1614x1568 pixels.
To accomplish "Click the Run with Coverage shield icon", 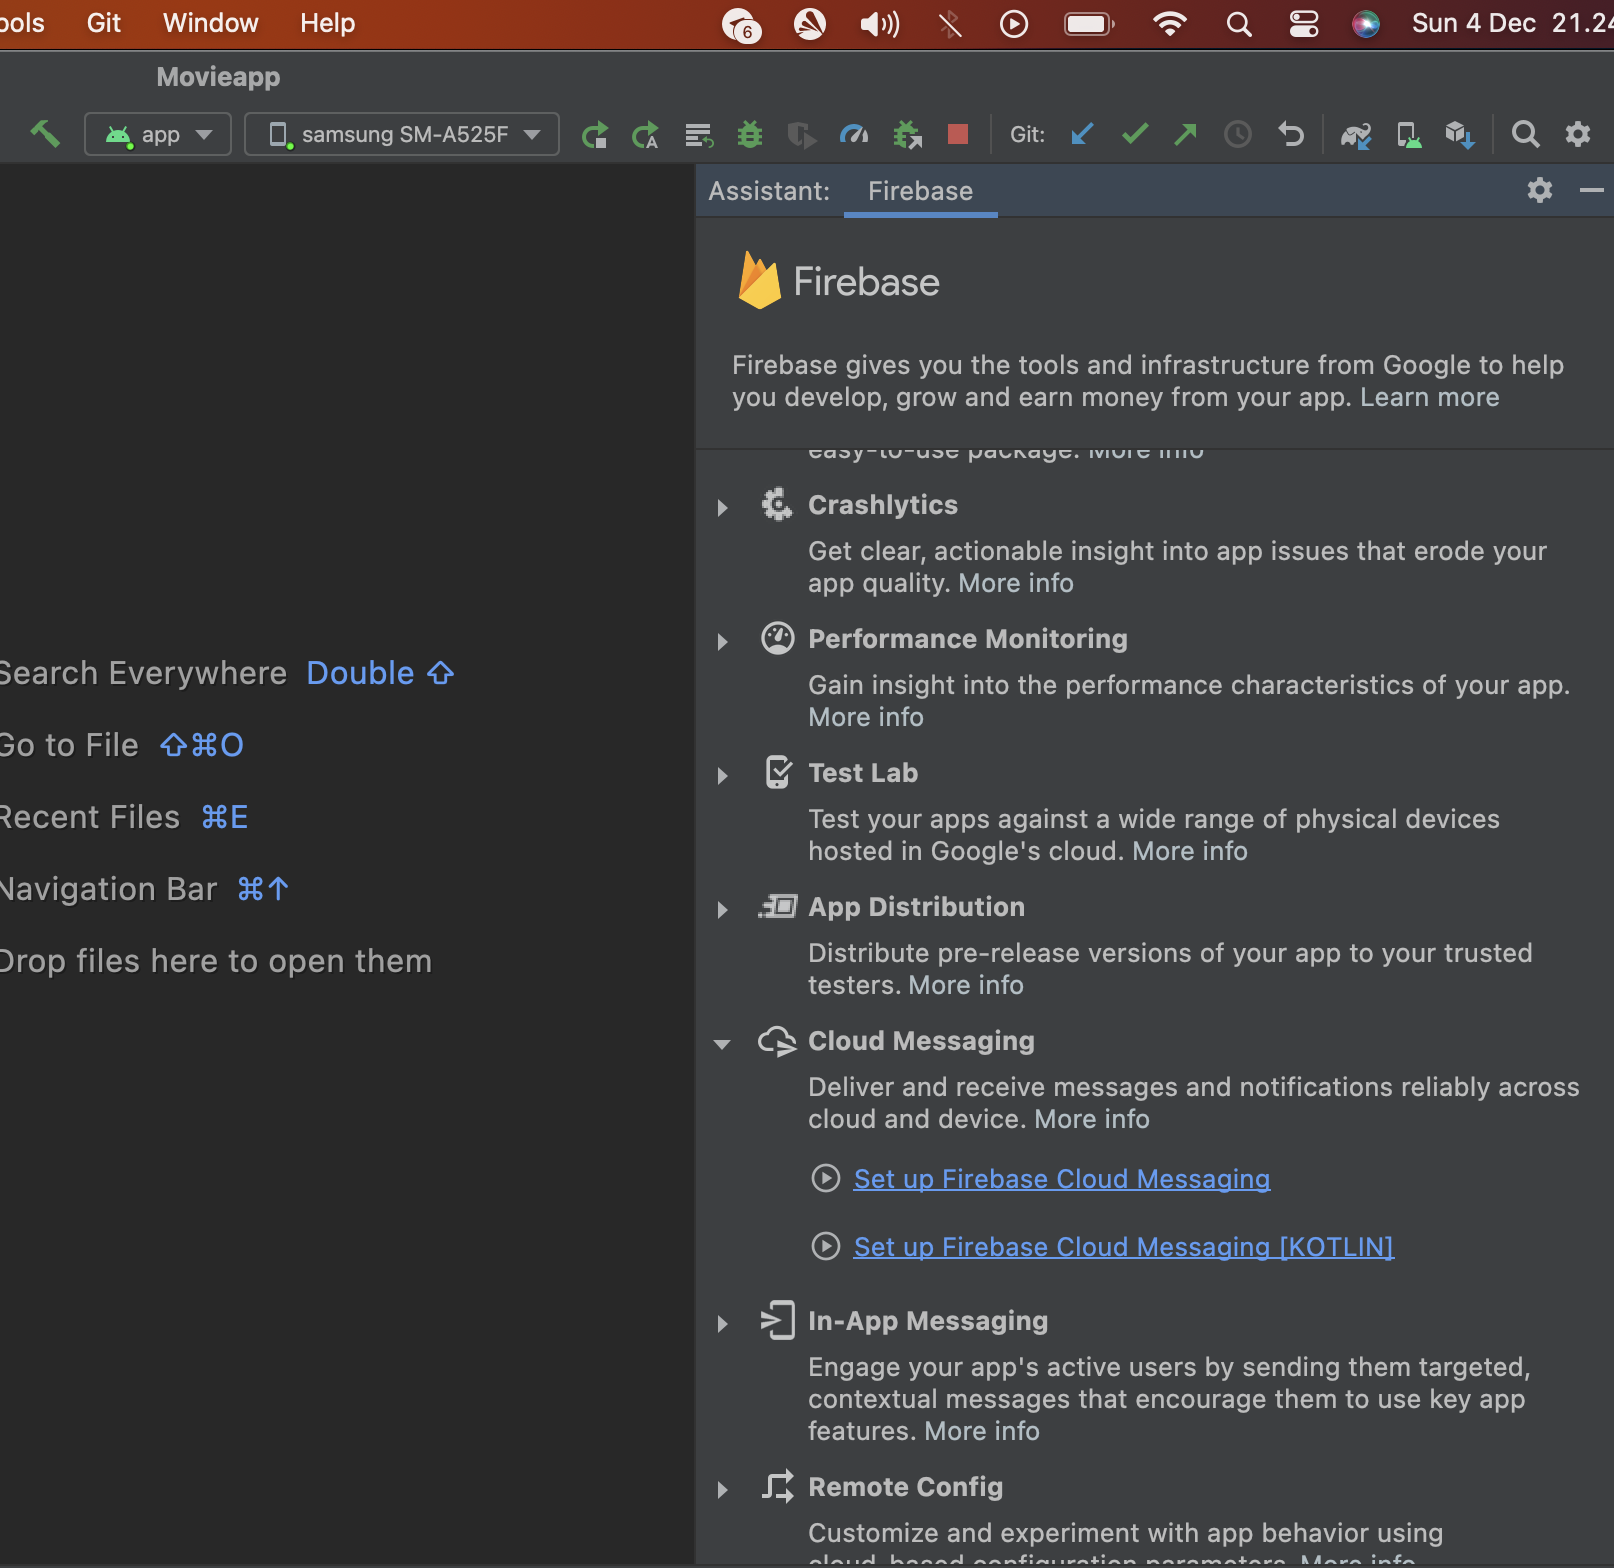I will (801, 134).
